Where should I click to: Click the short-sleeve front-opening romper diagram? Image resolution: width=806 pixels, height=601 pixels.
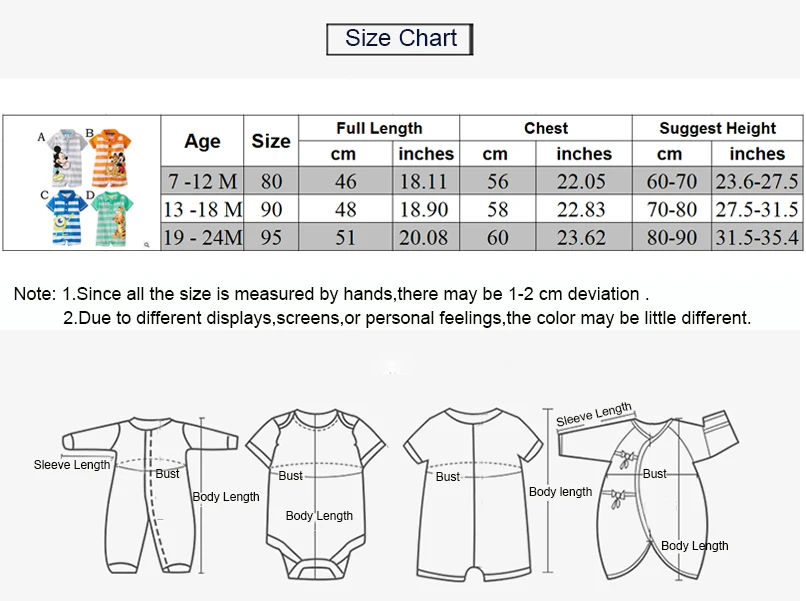pos(473,495)
